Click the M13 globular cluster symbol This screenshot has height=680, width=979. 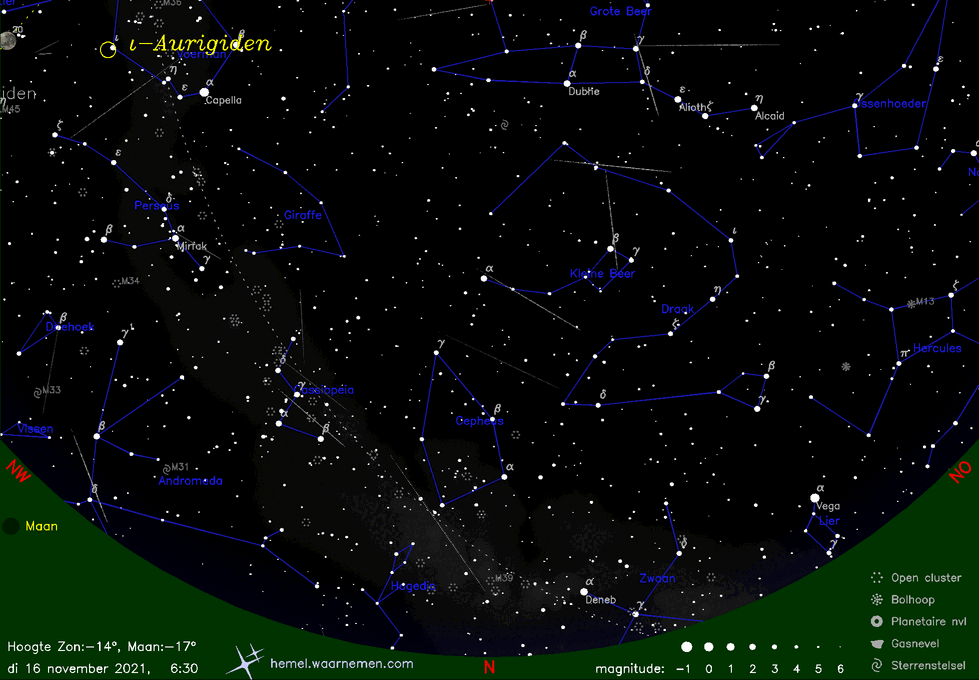point(910,303)
